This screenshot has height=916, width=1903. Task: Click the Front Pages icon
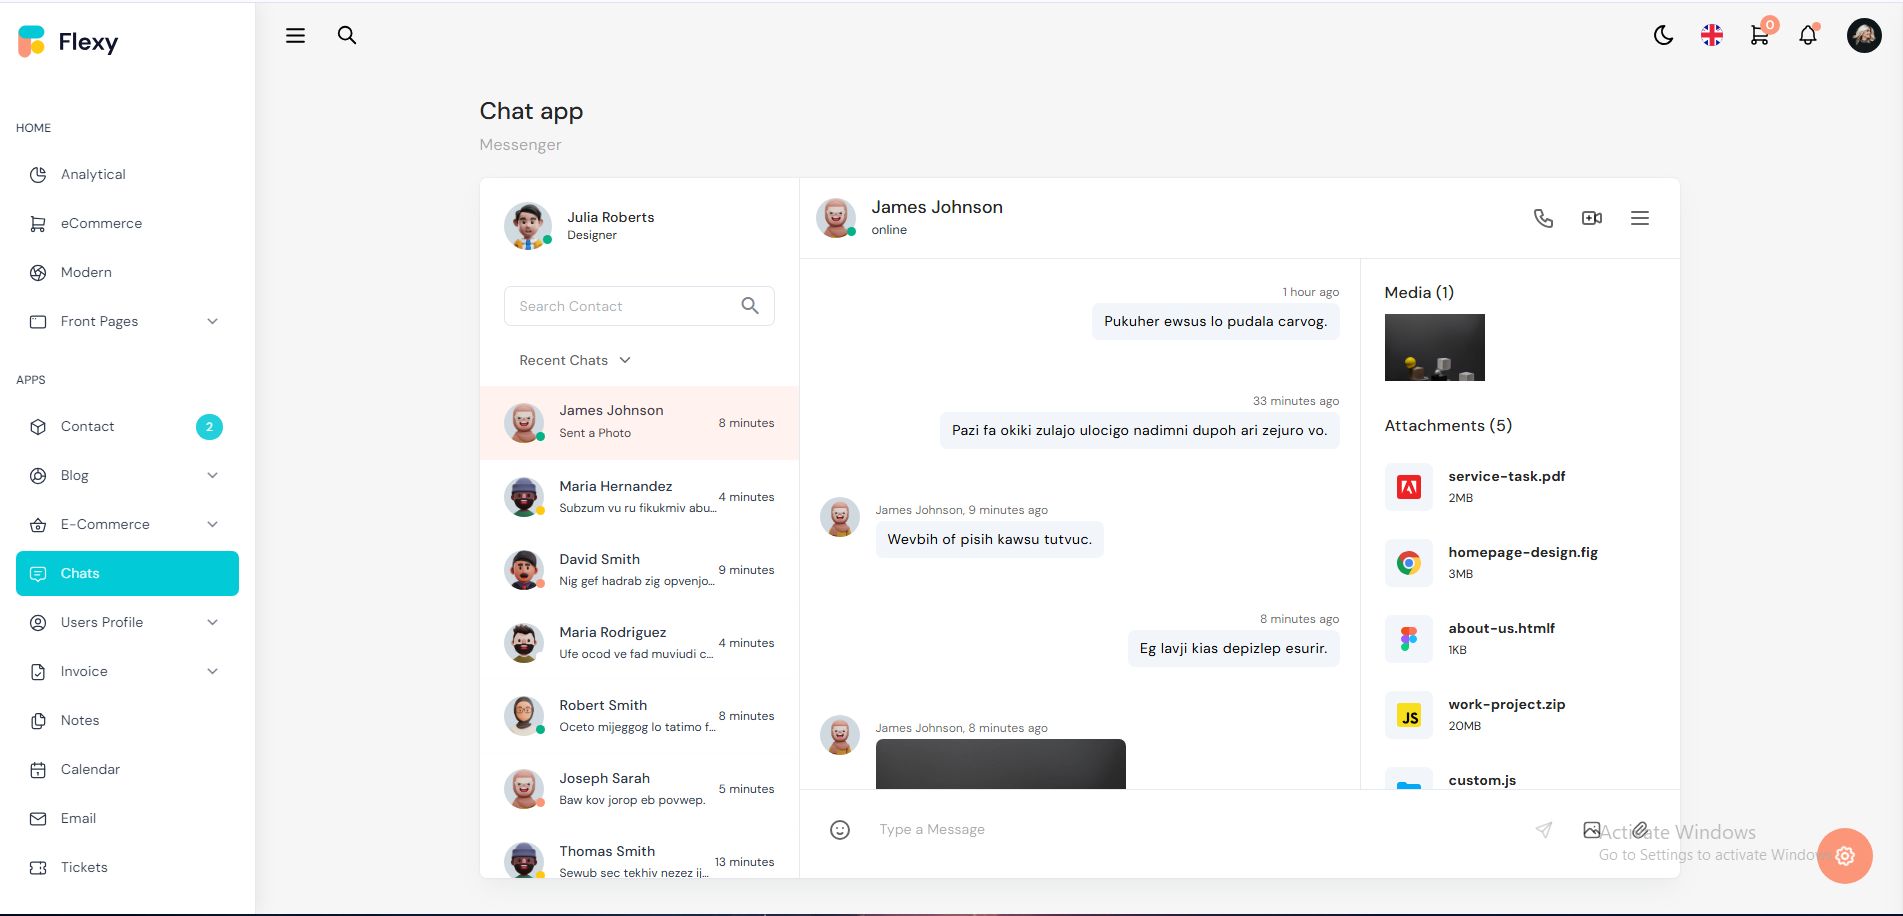coord(38,322)
